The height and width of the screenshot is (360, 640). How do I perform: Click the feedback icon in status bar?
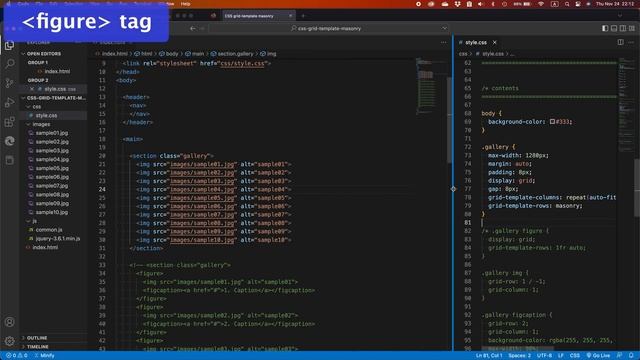pos(620,356)
